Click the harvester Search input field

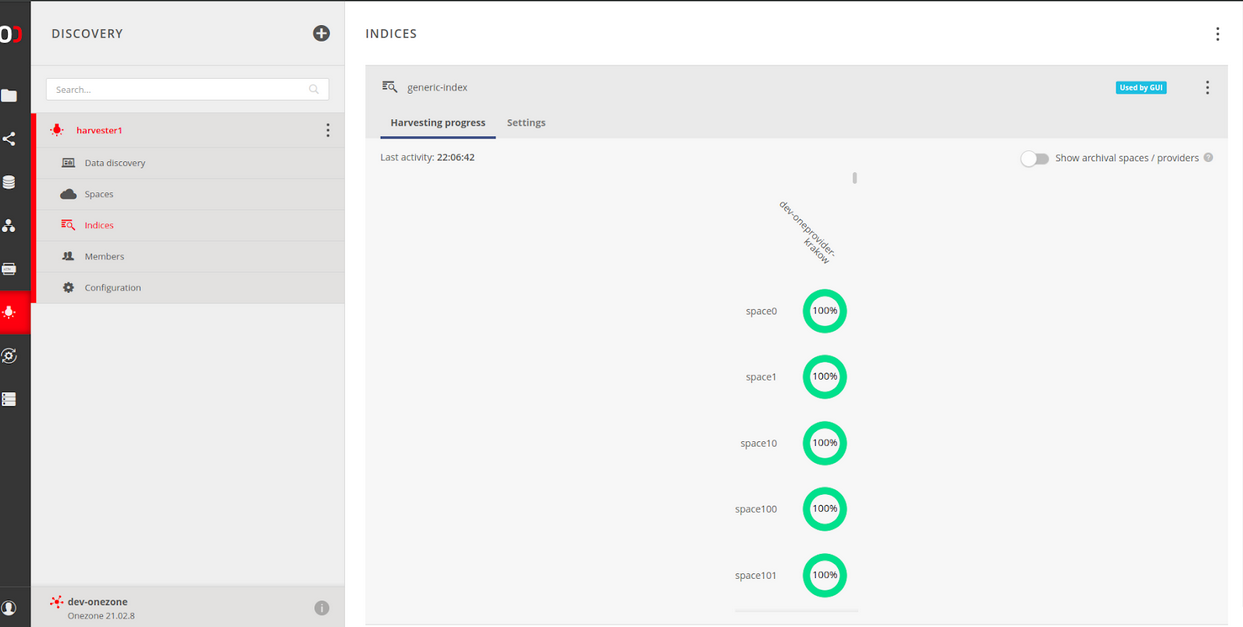pyautogui.click(x=180, y=90)
